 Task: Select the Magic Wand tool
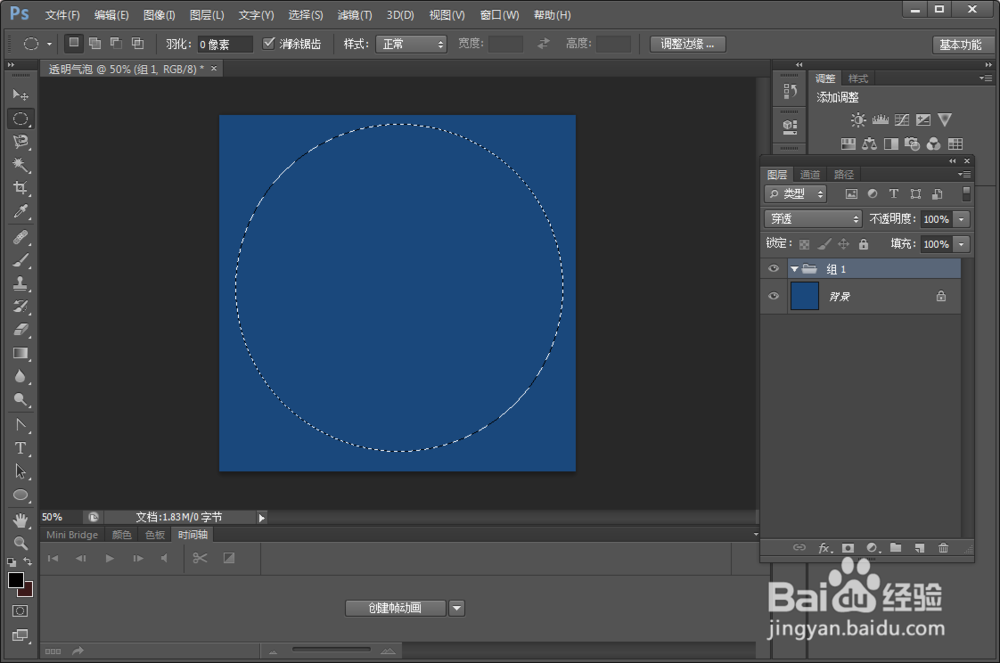(20, 164)
